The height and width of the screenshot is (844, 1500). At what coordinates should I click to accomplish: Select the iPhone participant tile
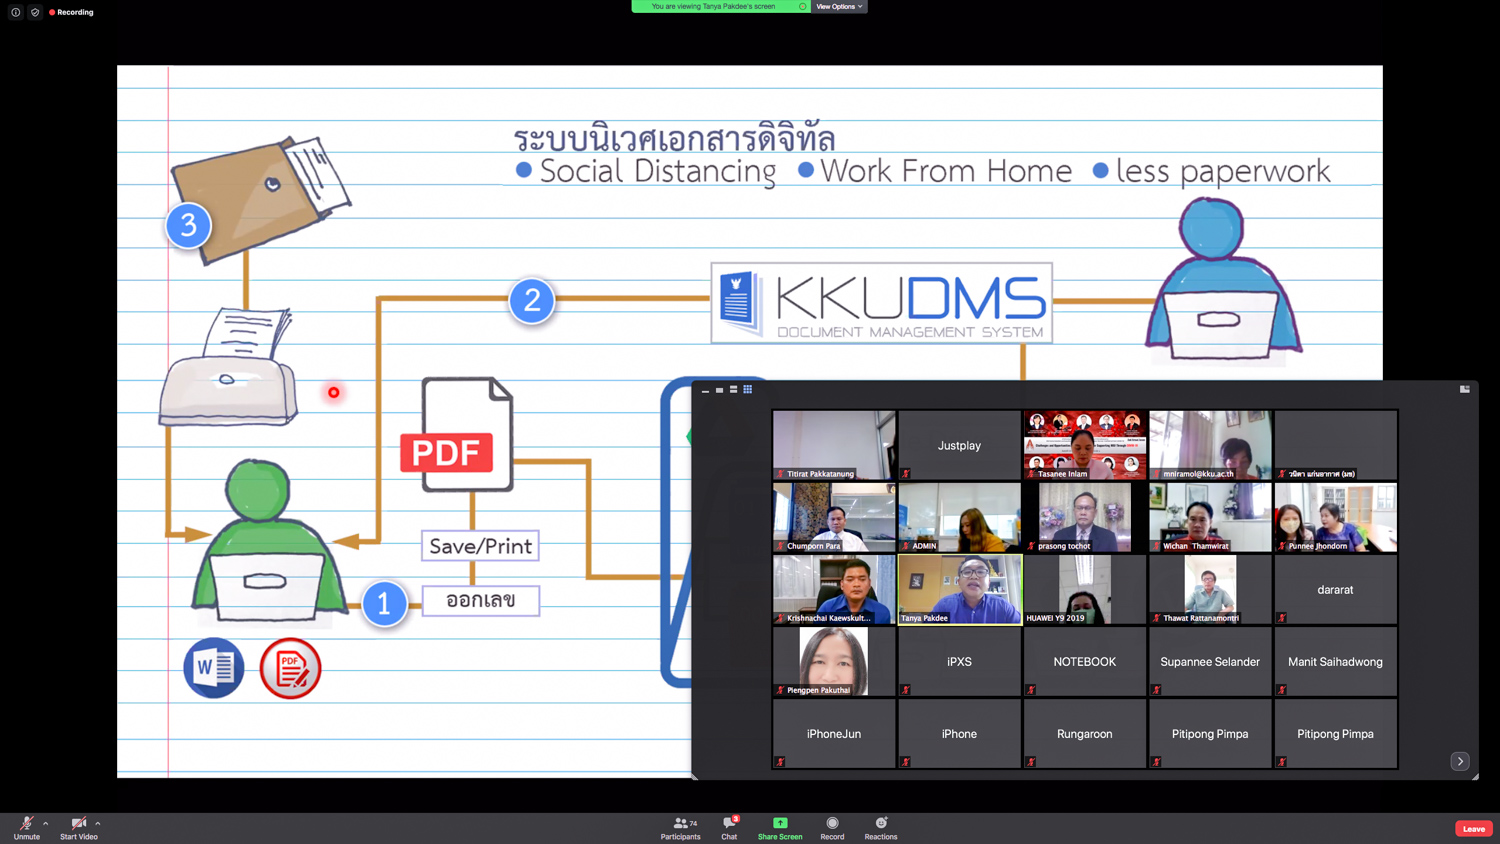[x=959, y=733]
